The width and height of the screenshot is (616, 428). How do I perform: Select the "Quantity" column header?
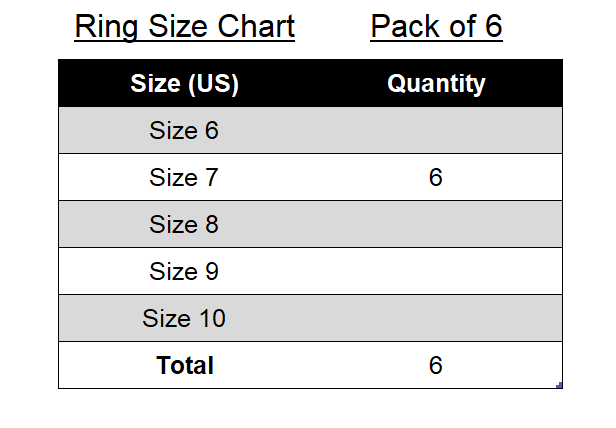coord(436,84)
